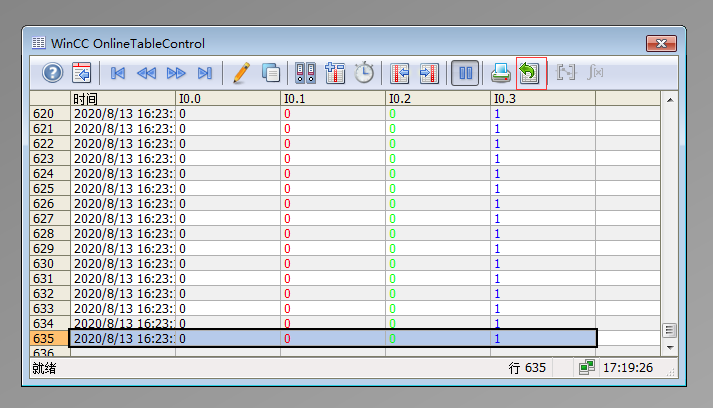
Task: Open select data connection icon
Action: coord(306,73)
